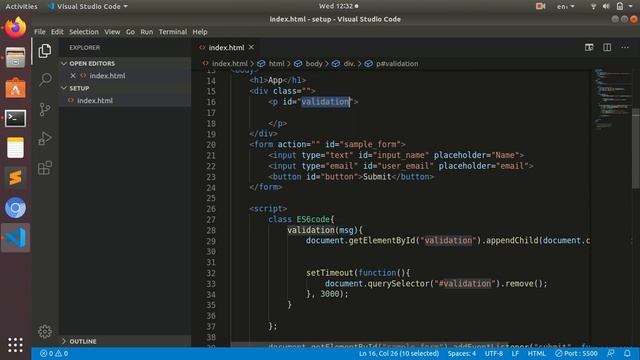Click the editor vertical scrollbar
Viewport: 640px width, 360px height.
tap(636, 148)
